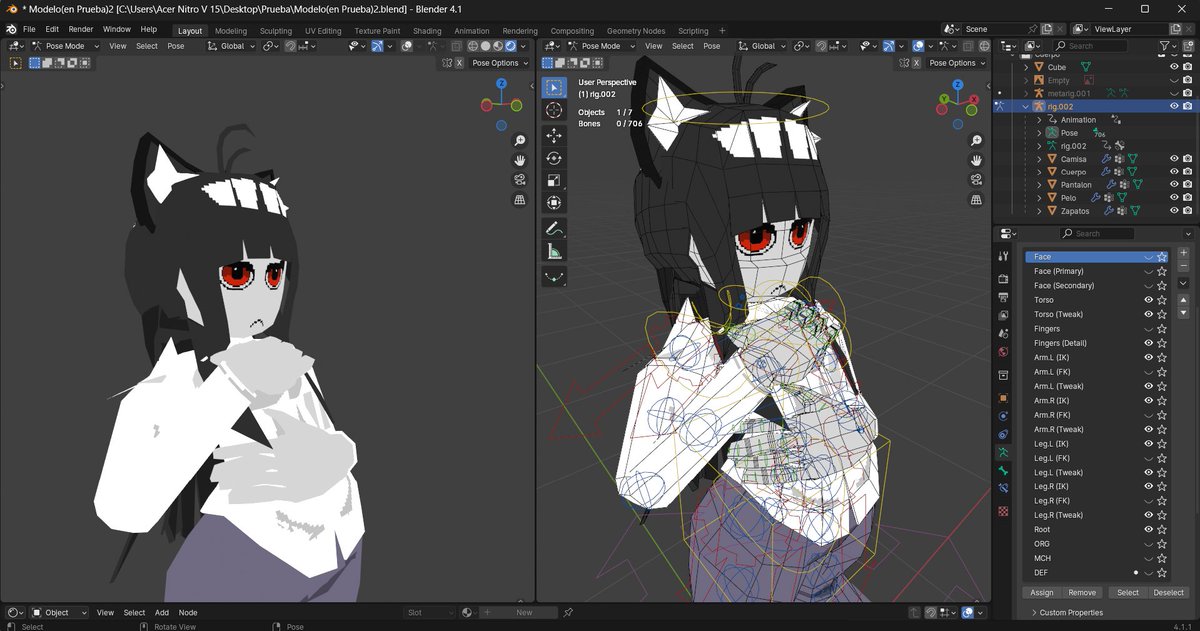Select the Scale tool in right viewport toolbar
Image resolution: width=1200 pixels, height=631 pixels.
555,181
